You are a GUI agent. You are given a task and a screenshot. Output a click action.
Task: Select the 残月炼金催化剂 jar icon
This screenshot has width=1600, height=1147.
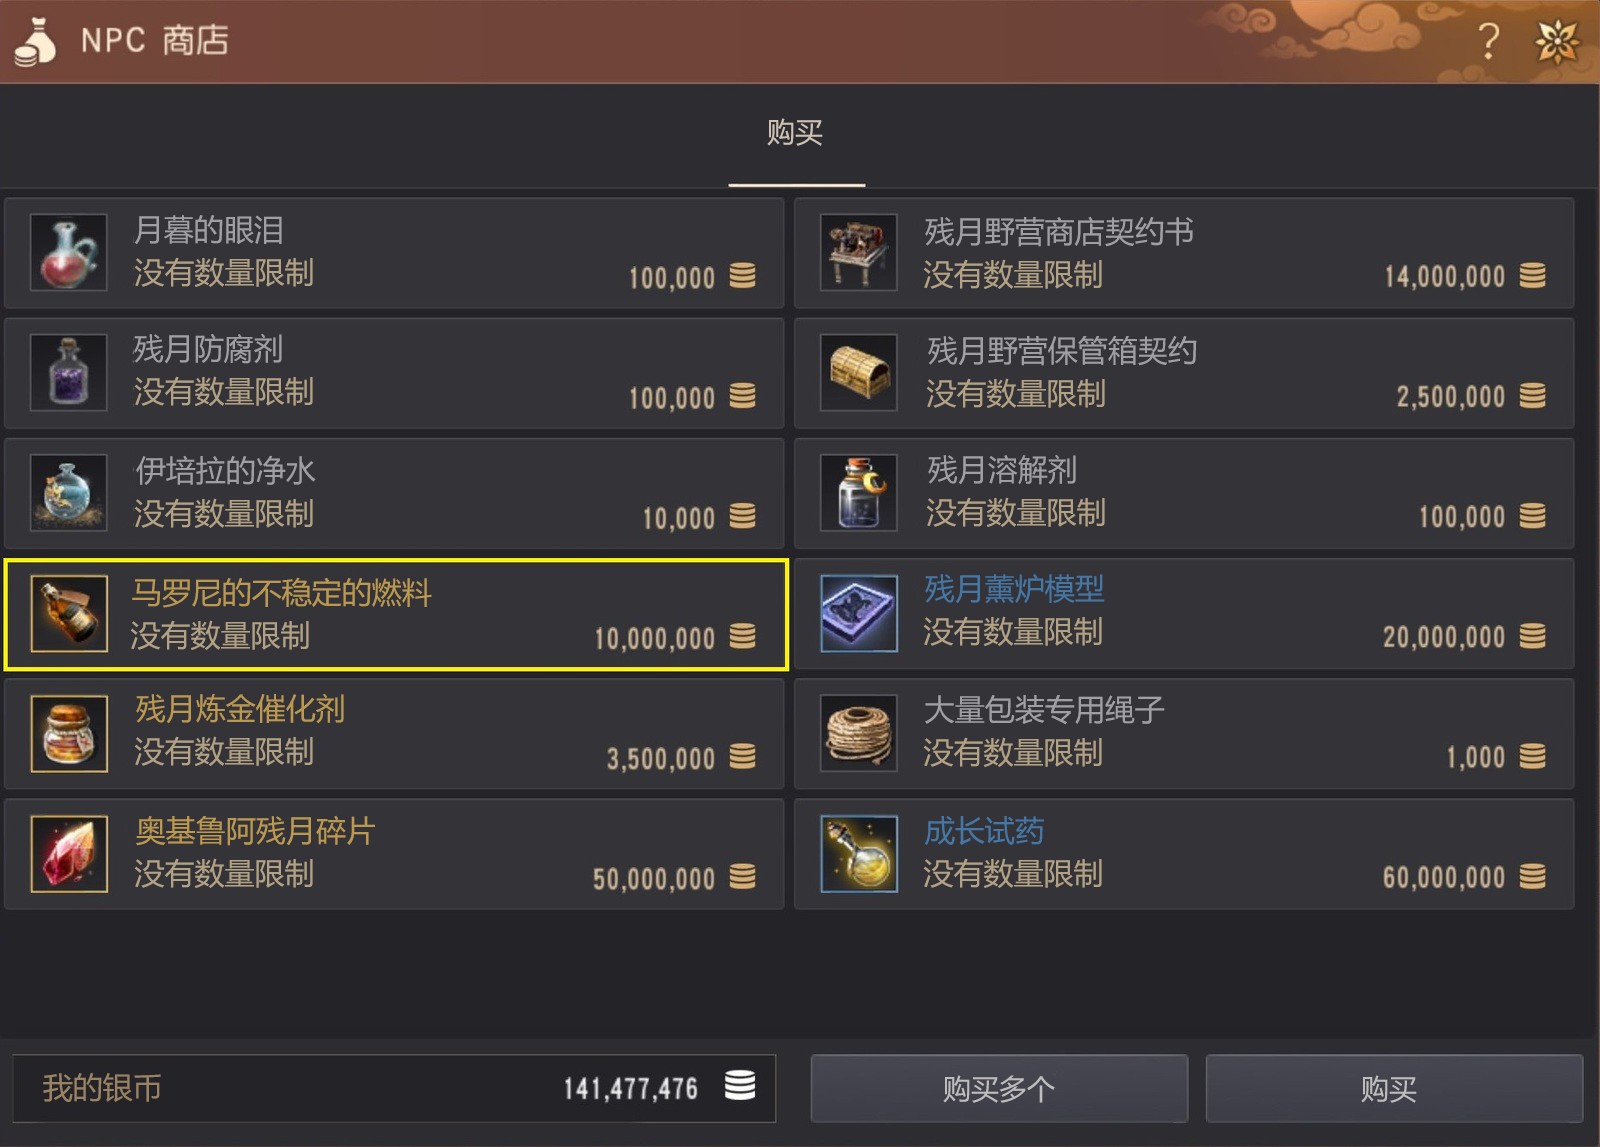69,734
